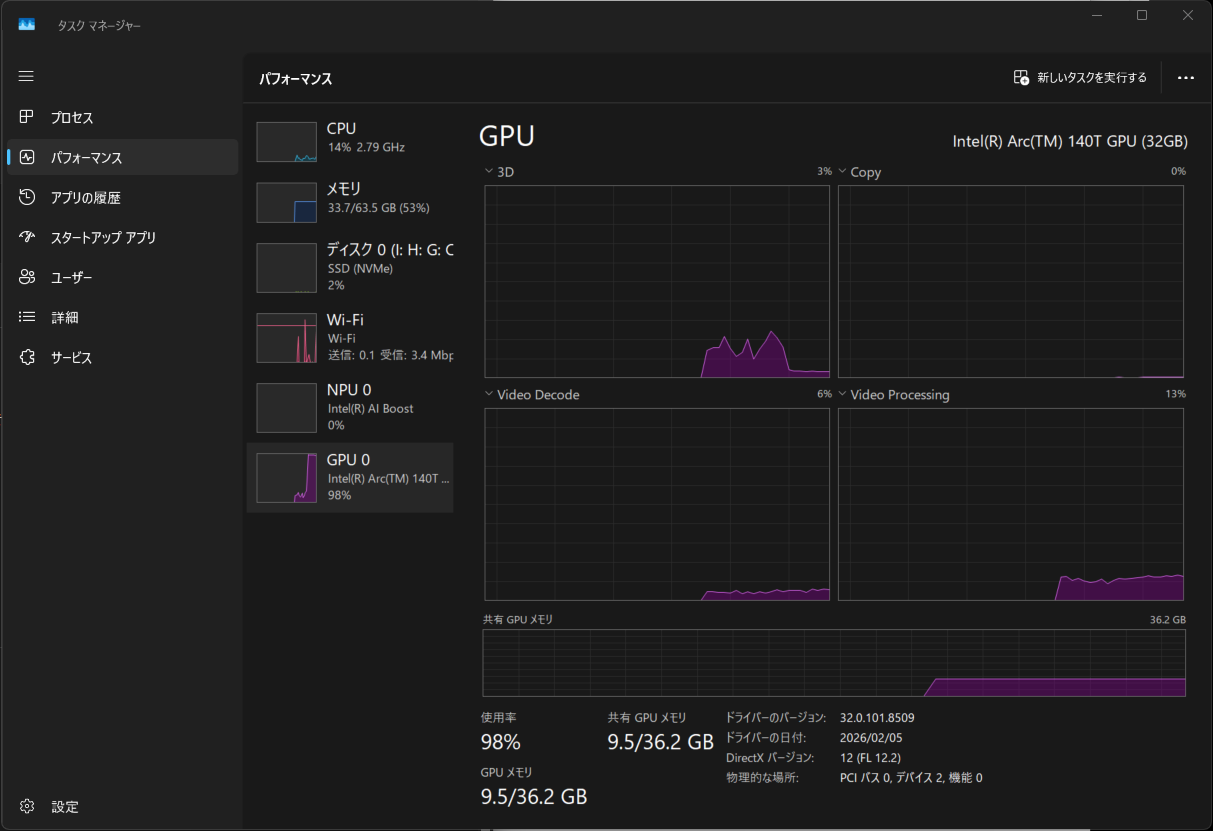Expand the 3D engine graph dropdown

click(x=488, y=172)
